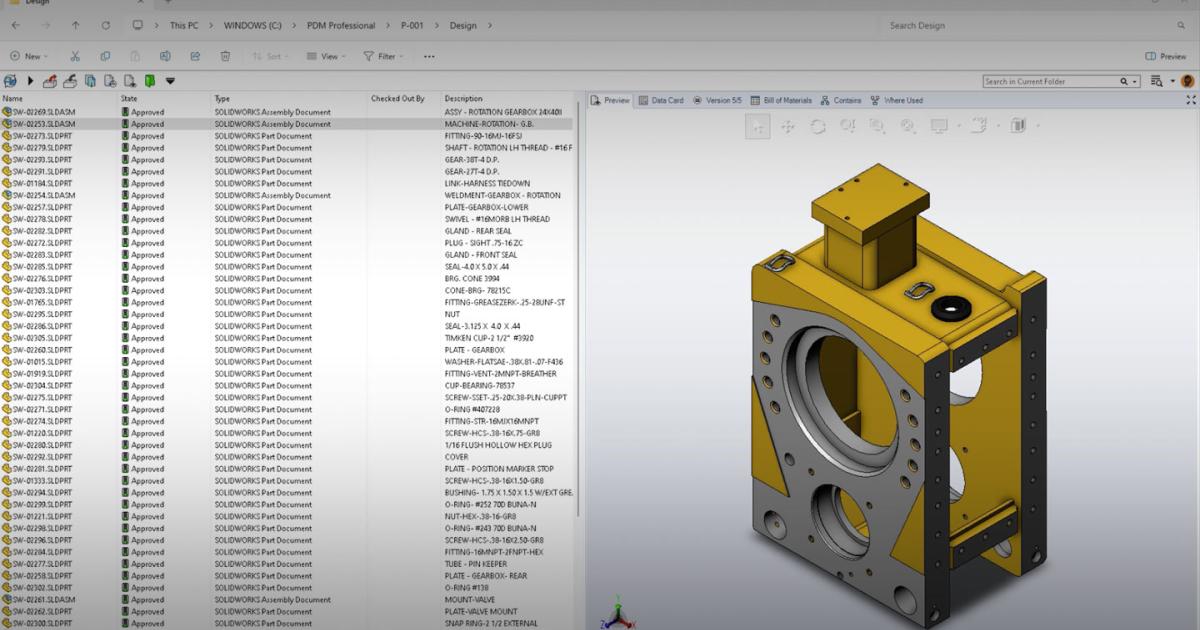
Task: Click the Delete trash icon
Action: [226, 56]
